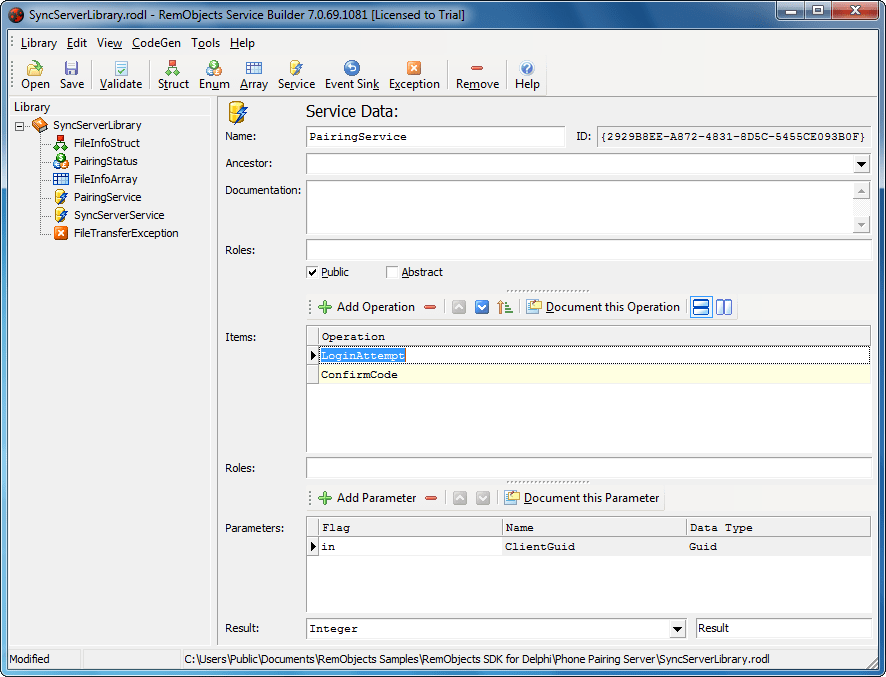Enable the Abstract checkbox

[392, 272]
